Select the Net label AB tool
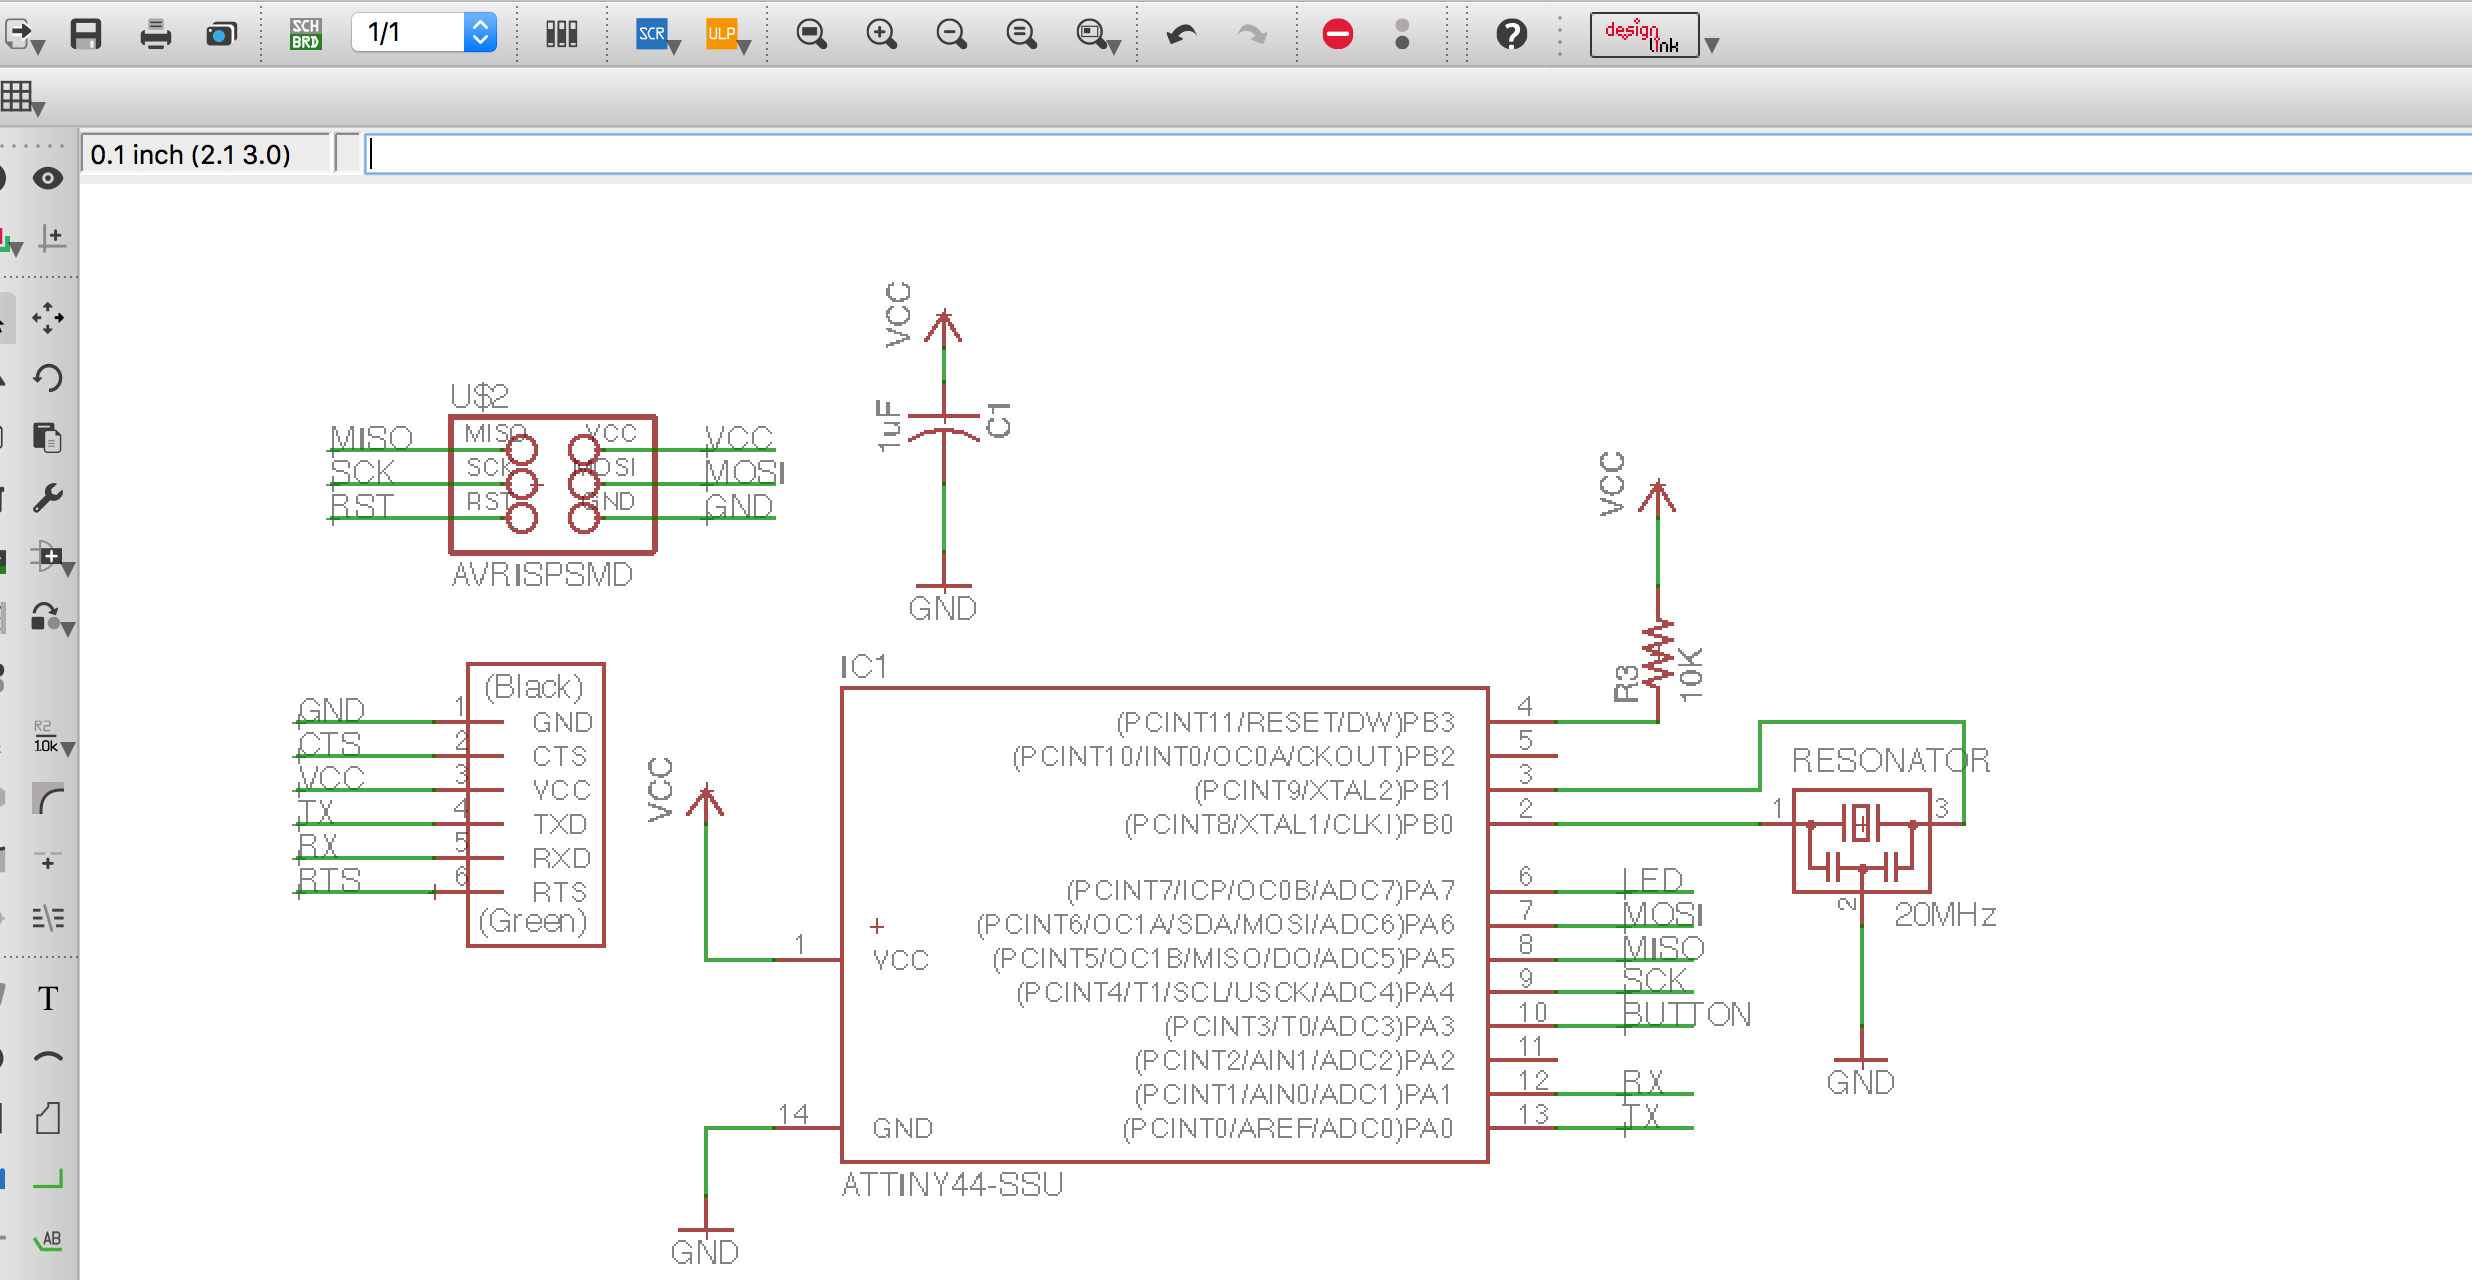This screenshot has height=1280, width=2472. 48,1240
